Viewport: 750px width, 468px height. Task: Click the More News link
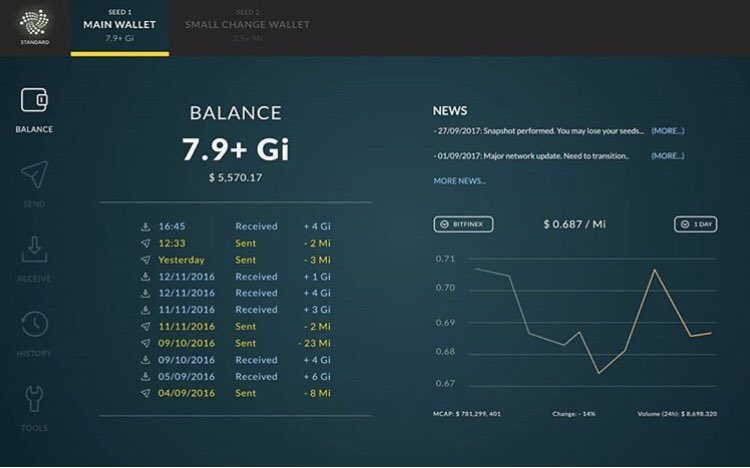tap(460, 181)
